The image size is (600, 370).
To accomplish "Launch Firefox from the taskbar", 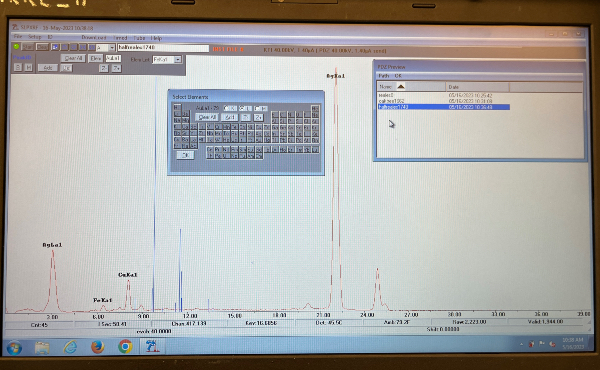I will [98, 346].
